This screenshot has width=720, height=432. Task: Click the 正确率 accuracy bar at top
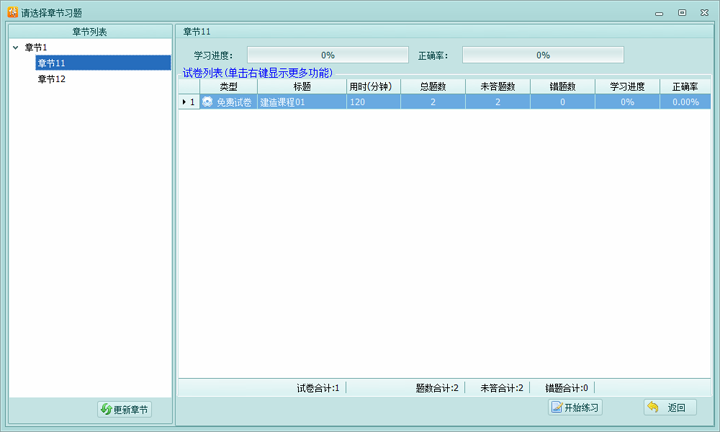pos(542,55)
